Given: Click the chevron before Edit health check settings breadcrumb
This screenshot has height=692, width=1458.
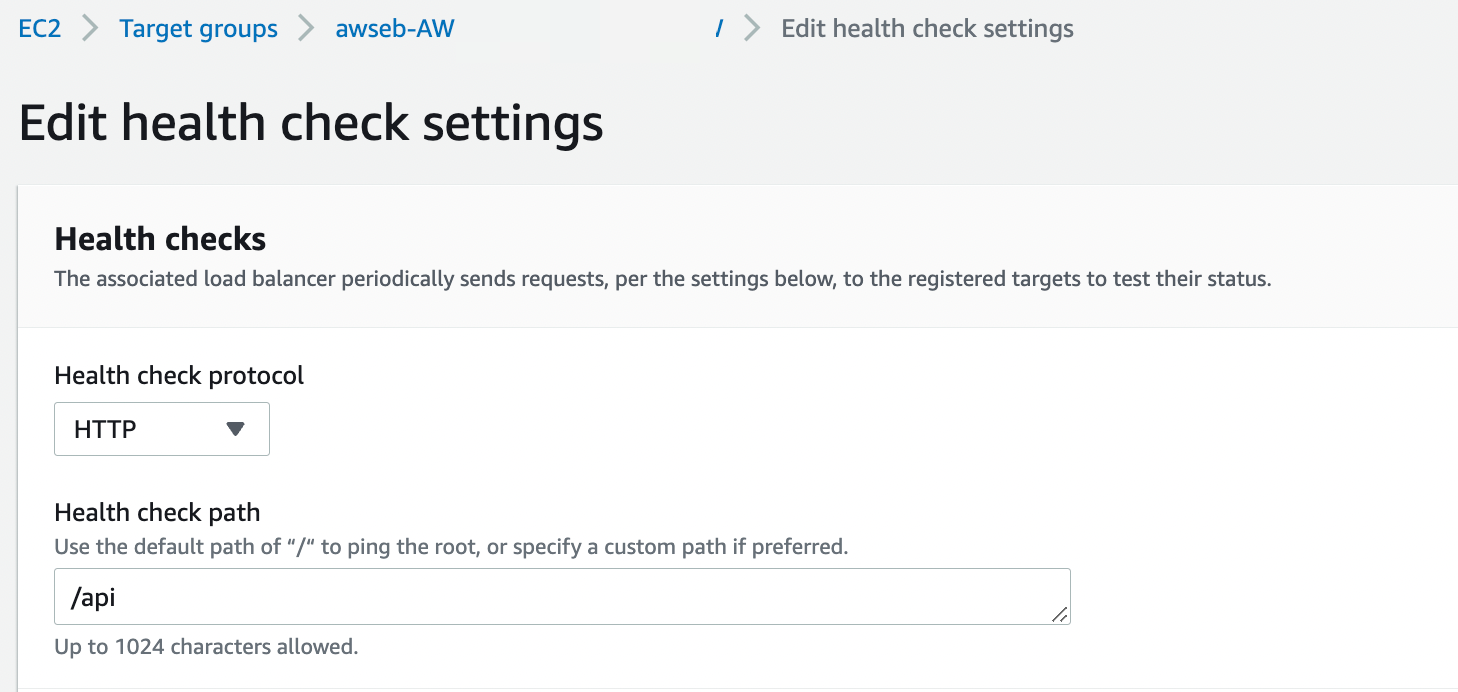Looking at the screenshot, I should [752, 29].
